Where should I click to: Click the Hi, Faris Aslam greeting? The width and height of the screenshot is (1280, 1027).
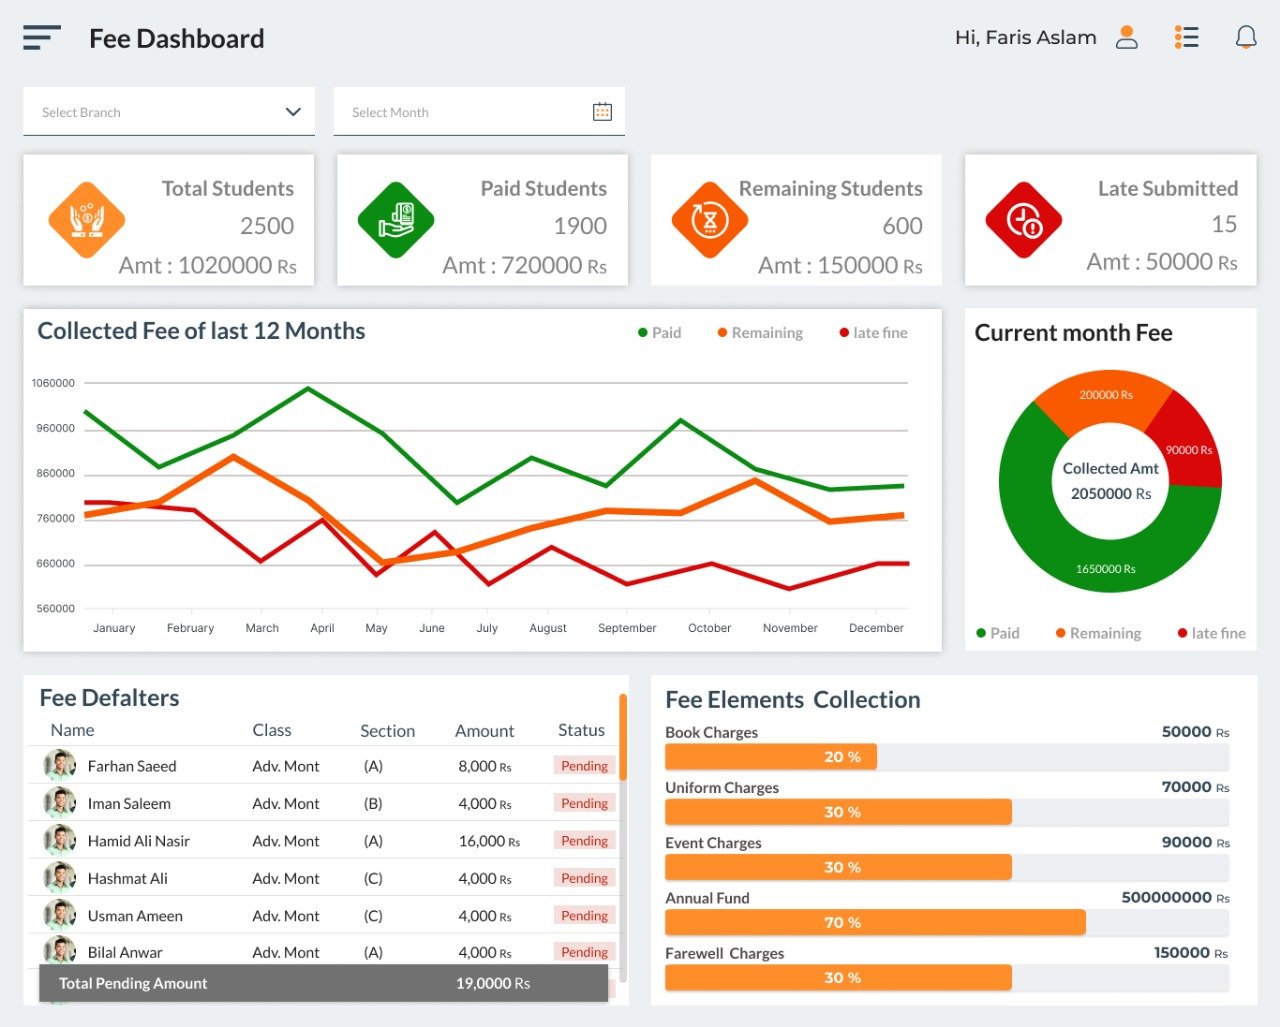[x=1026, y=37]
